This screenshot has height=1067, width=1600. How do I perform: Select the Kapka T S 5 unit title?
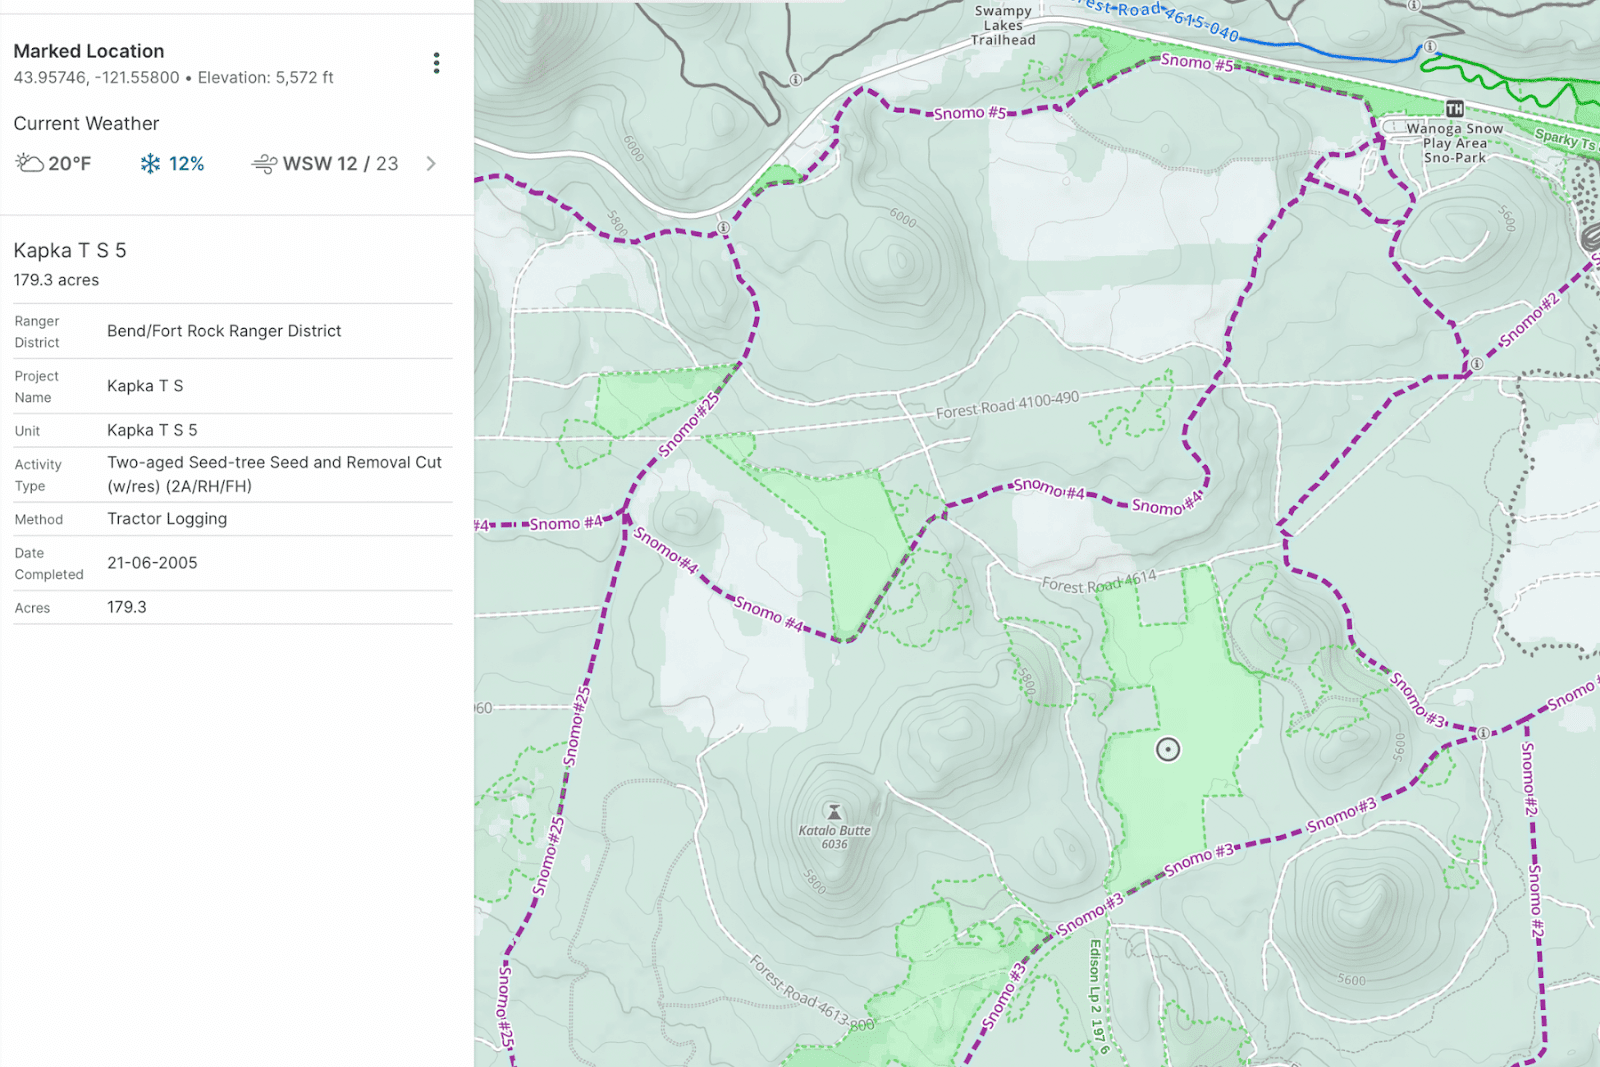coord(70,250)
